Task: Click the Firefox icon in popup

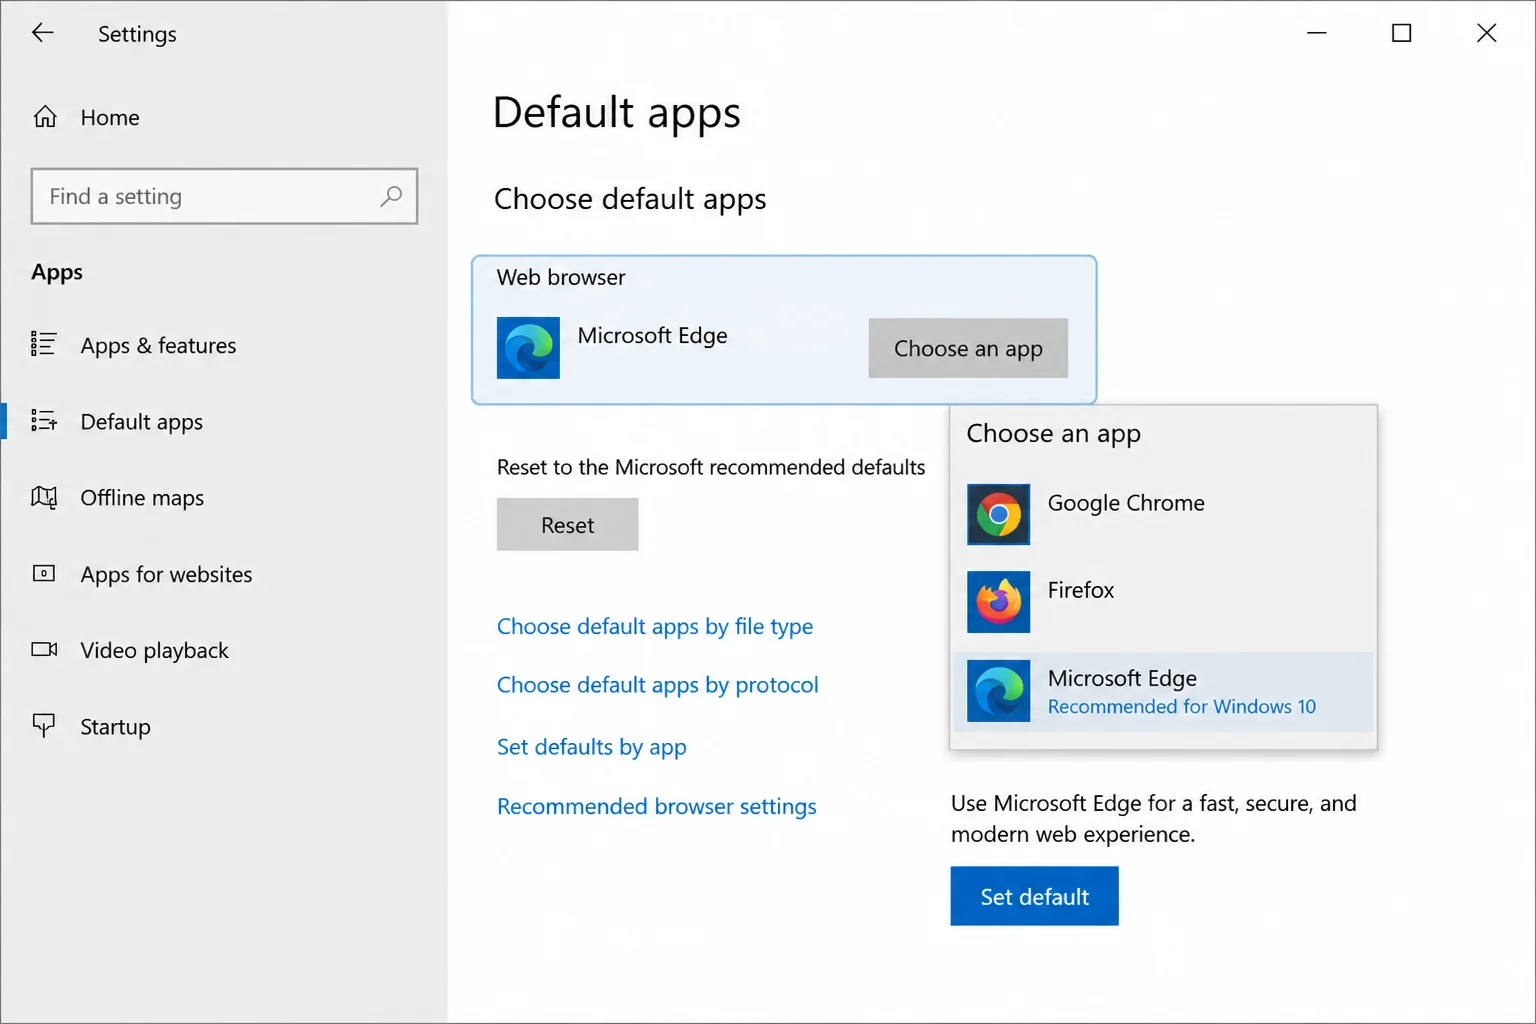Action: point(998,602)
